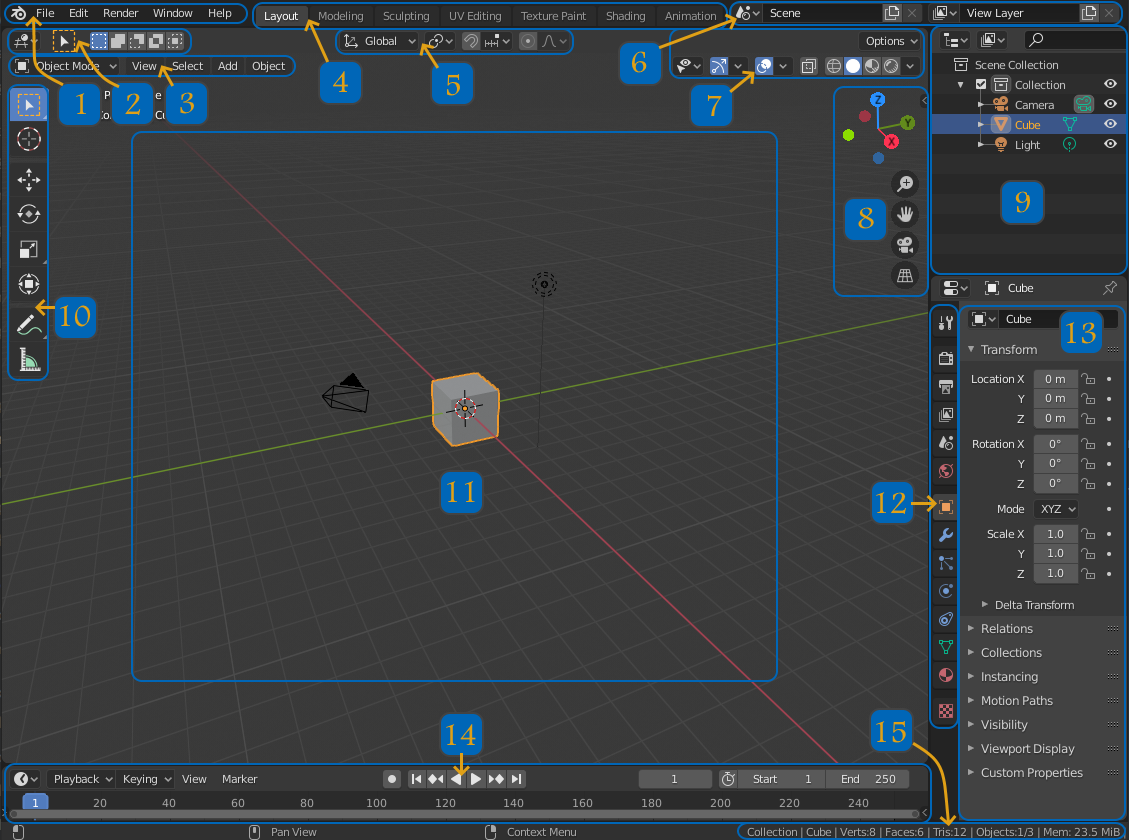This screenshot has height=840, width=1129.
Task: Open the World Properties globe tab
Action: point(944,470)
